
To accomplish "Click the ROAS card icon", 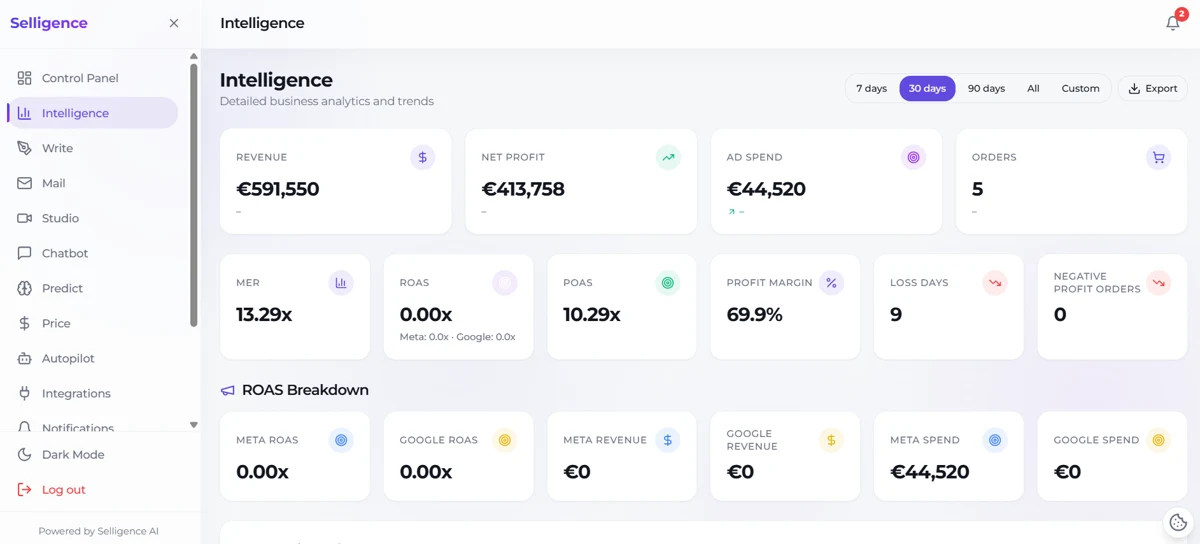I will (505, 283).
